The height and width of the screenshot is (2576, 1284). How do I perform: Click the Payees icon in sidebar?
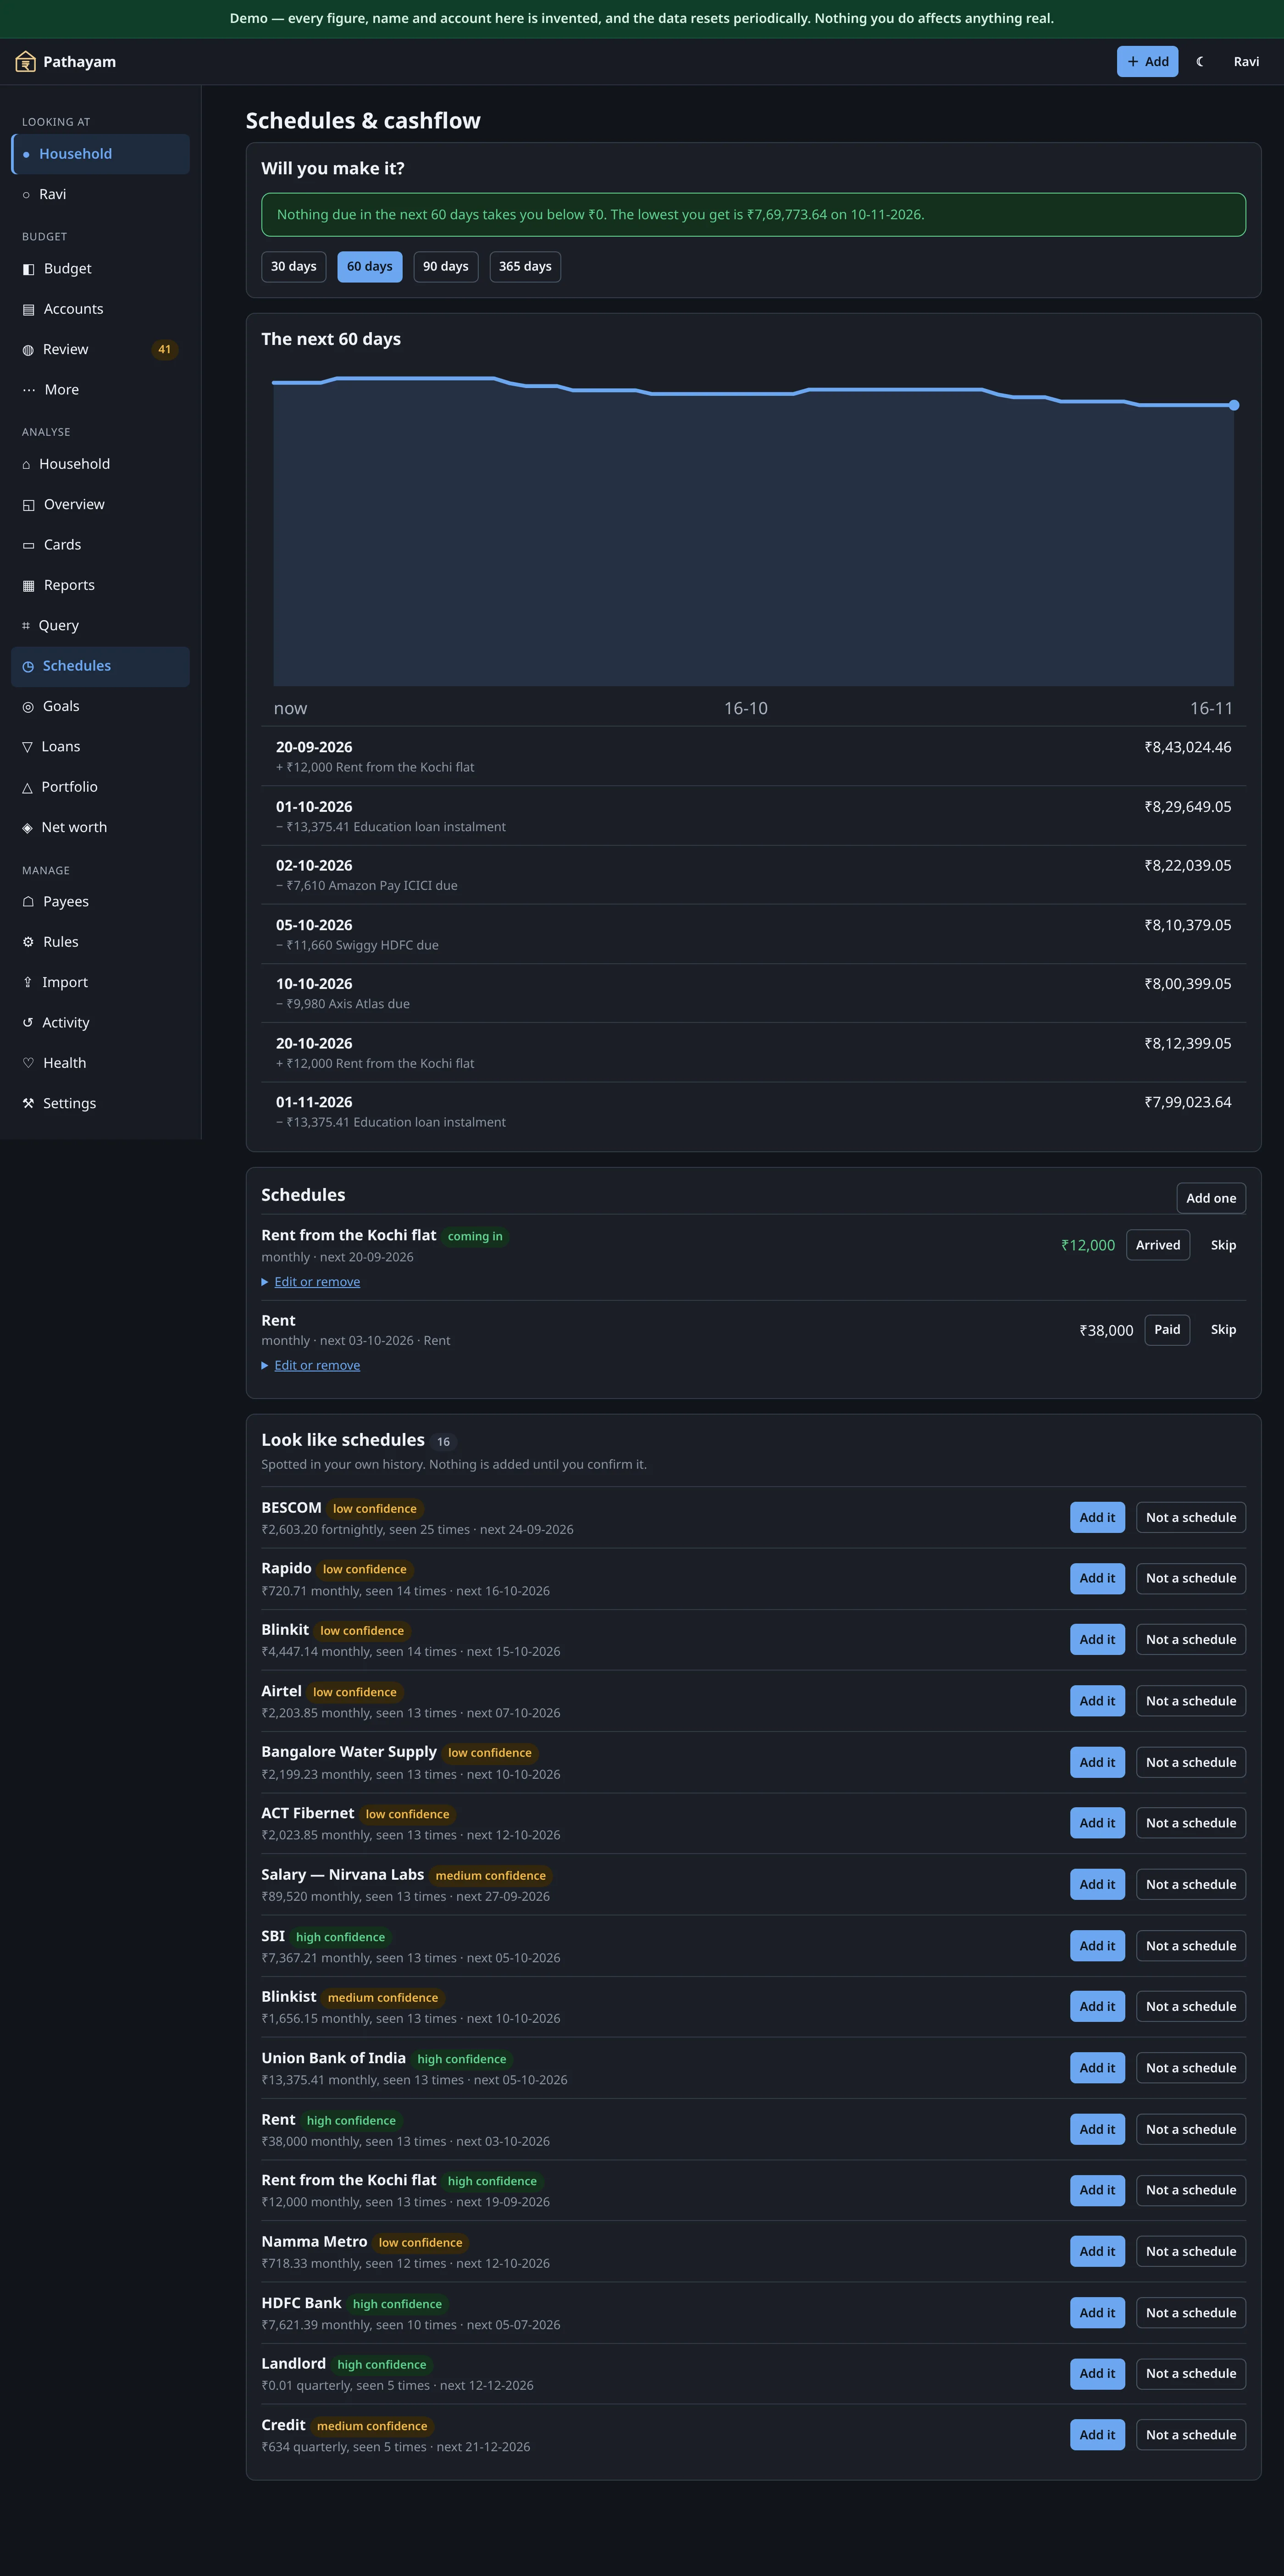coord(28,902)
